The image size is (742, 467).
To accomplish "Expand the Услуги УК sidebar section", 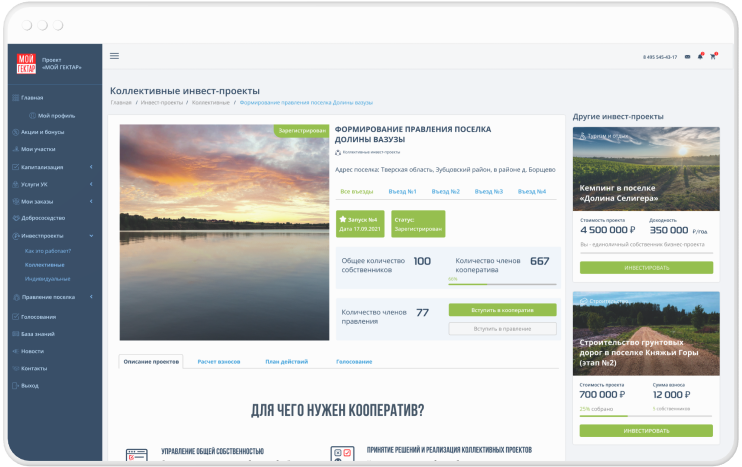I will [91, 184].
